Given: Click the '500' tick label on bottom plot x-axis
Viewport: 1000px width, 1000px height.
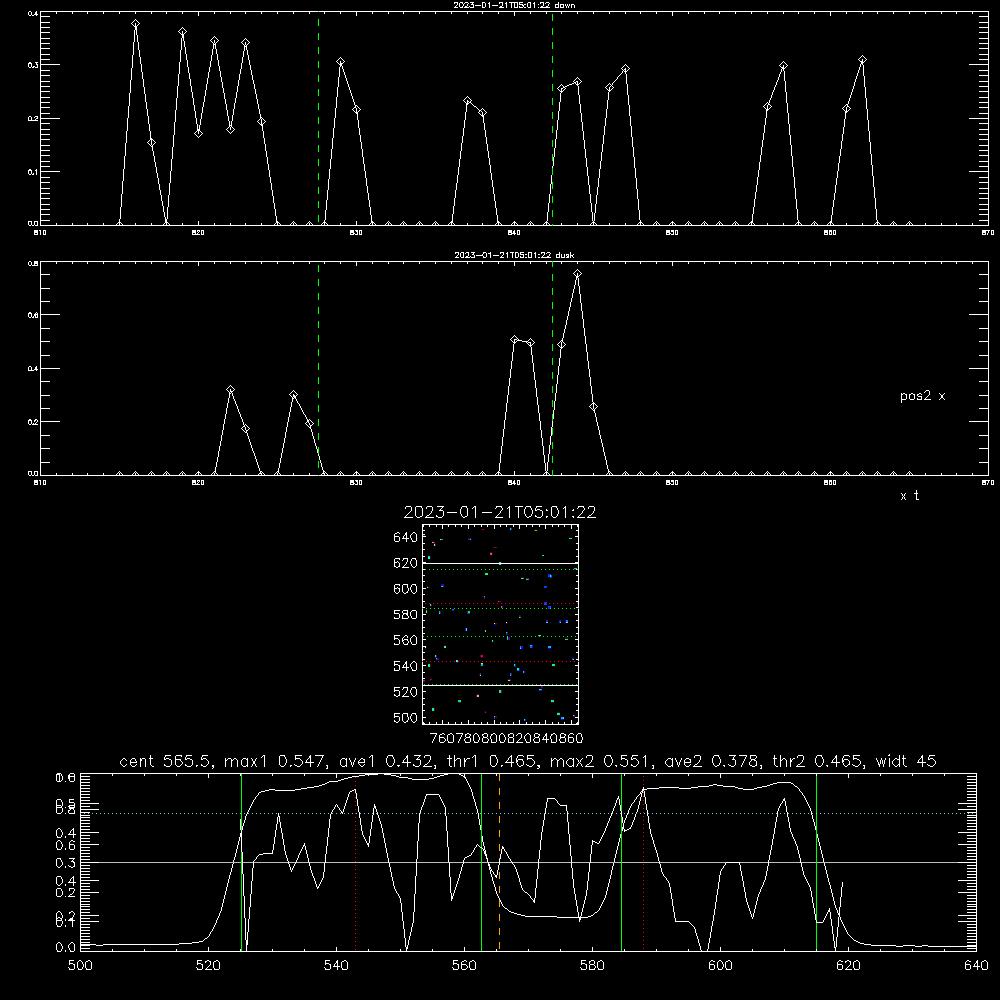Looking at the screenshot, I should 80,966.
